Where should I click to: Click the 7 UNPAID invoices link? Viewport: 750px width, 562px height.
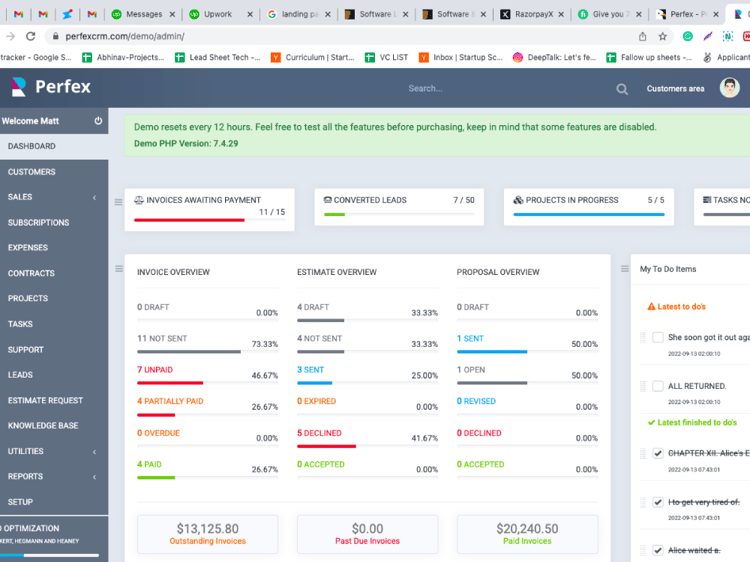(x=155, y=370)
